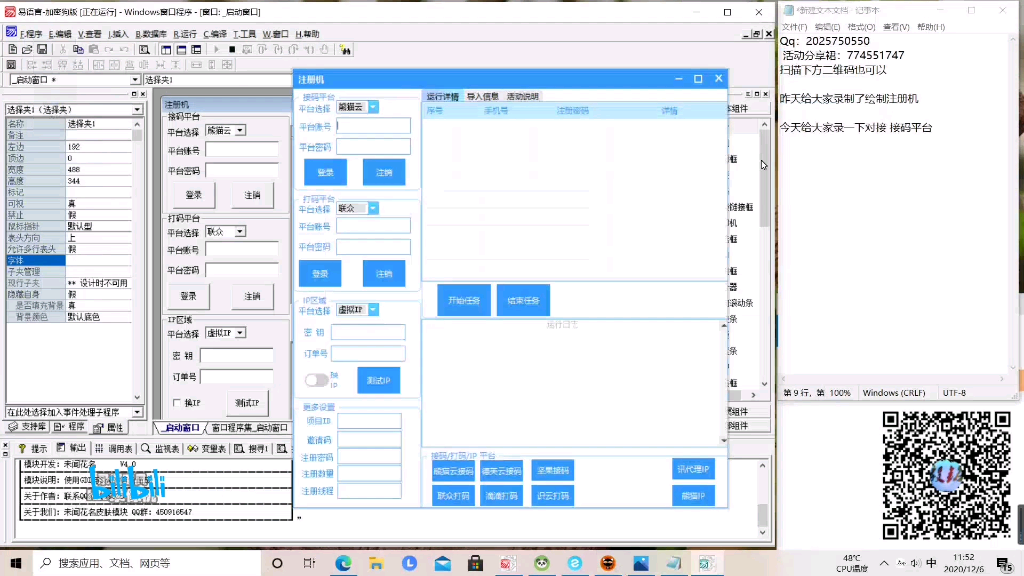Image resolution: width=1024 pixels, height=576 pixels.
Task: Open 打码平台 联众 dropdown in running 注册机
Action: pyautogui.click(x=373, y=208)
